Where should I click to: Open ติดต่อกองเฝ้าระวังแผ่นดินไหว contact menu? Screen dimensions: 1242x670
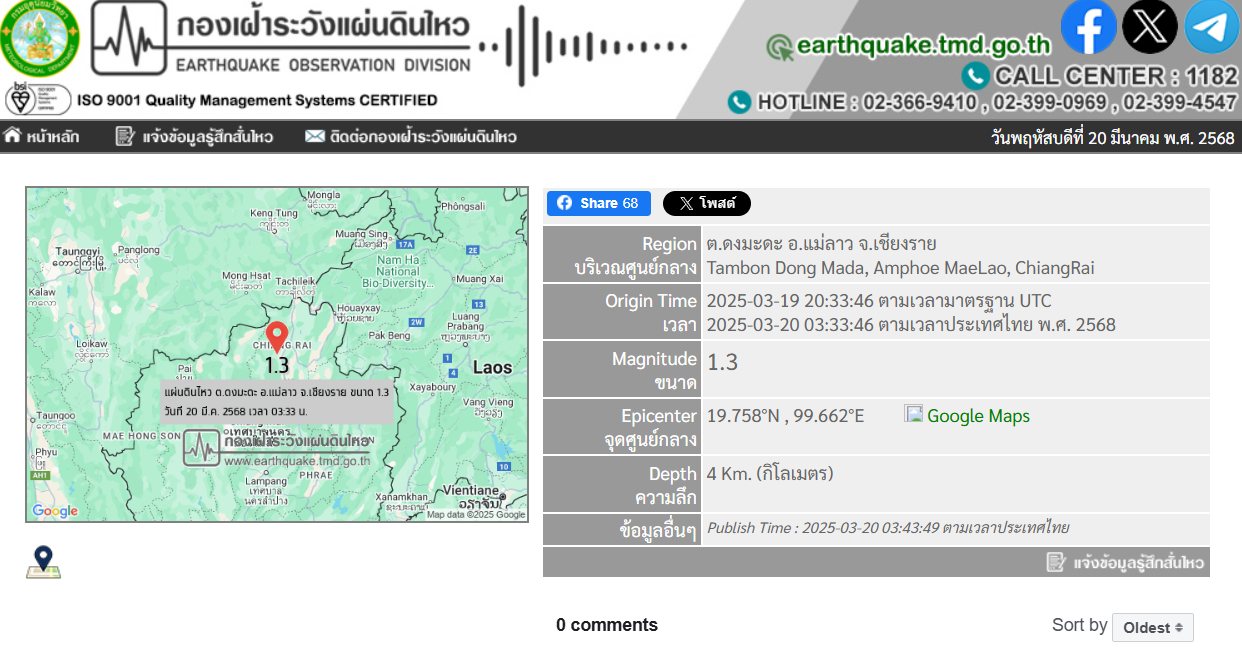click(410, 137)
